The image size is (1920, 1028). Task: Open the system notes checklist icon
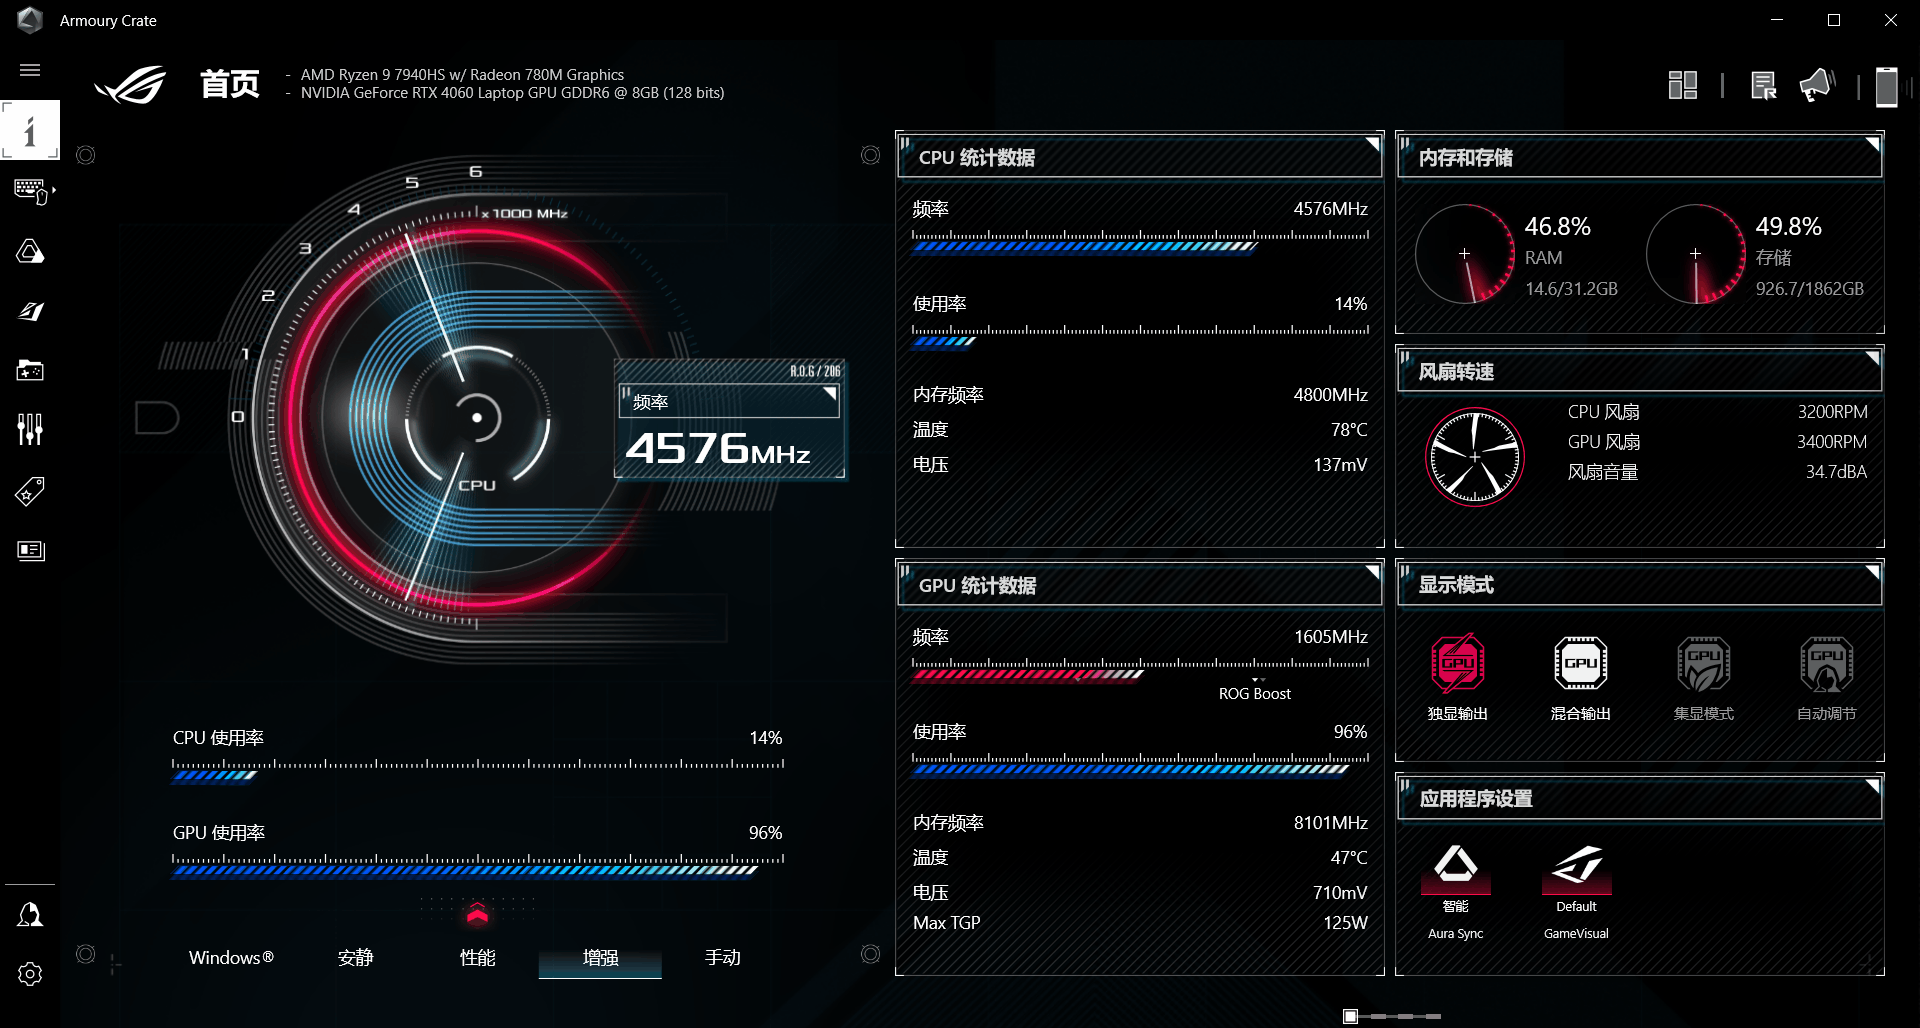pos(1764,86)
